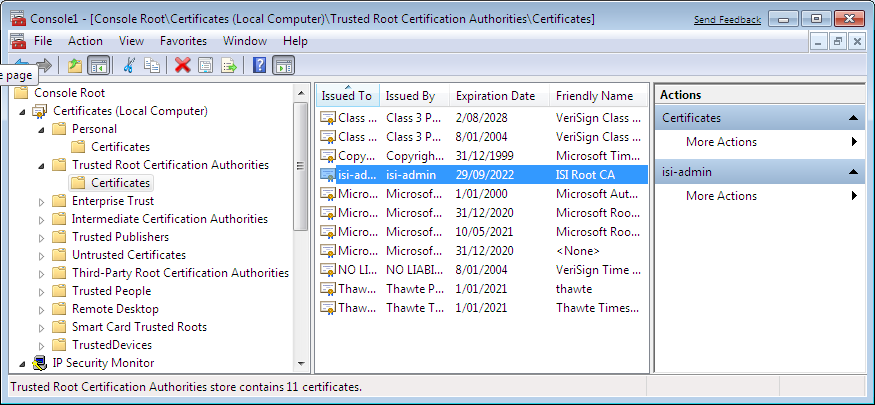Open Properties via toolbar icon
Viewport: 875px width, 405px height.
pyautogui.click(x=205, y=65)
